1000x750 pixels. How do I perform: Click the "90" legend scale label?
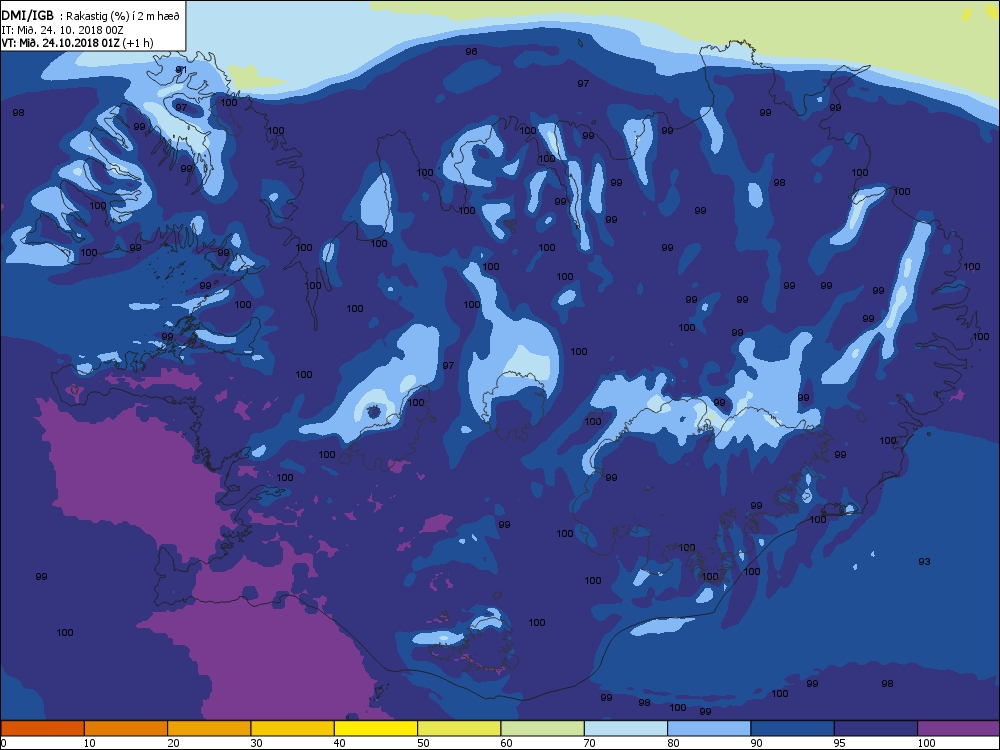(756, 742)
